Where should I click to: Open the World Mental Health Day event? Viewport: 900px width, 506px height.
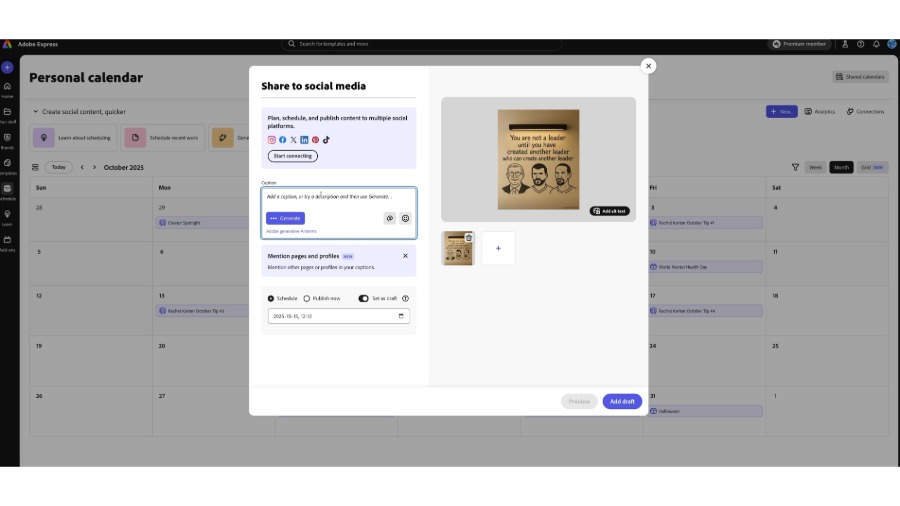[705, 267]
